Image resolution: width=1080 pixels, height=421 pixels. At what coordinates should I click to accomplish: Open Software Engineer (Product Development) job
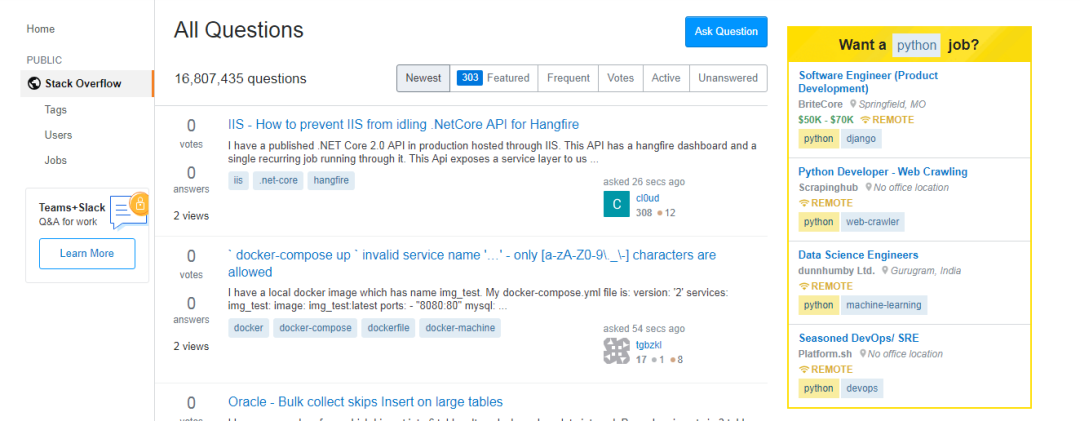pos(868,82)
